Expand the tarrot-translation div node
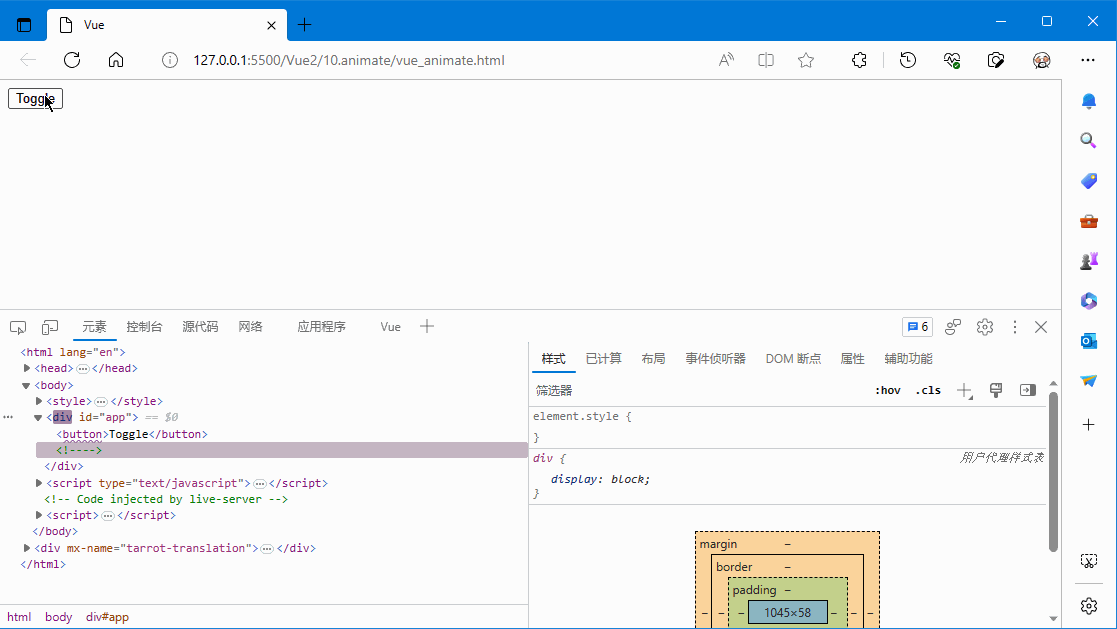This screenshot has width=1117, height=629. pos(27,548)
